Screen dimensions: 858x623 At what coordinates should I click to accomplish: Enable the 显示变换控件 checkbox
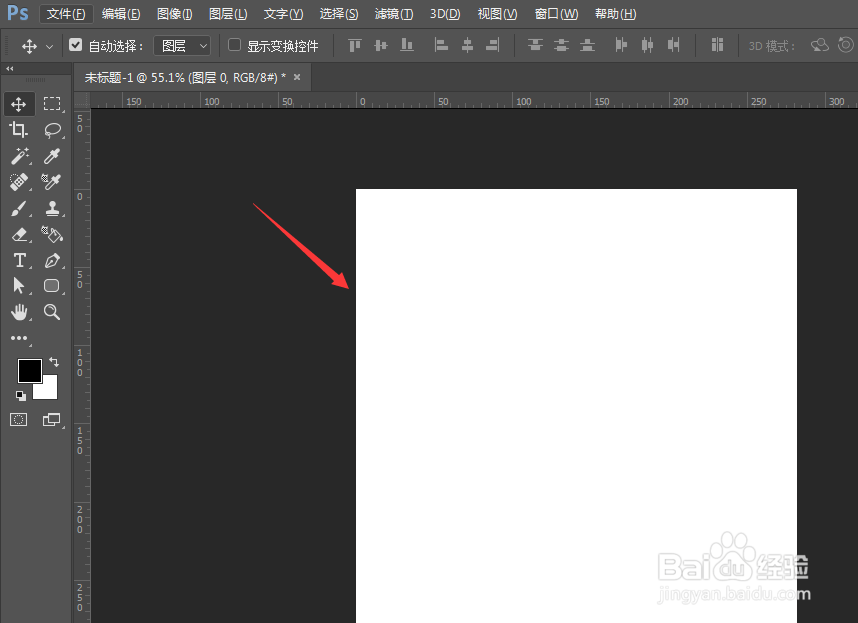point(234,45)
